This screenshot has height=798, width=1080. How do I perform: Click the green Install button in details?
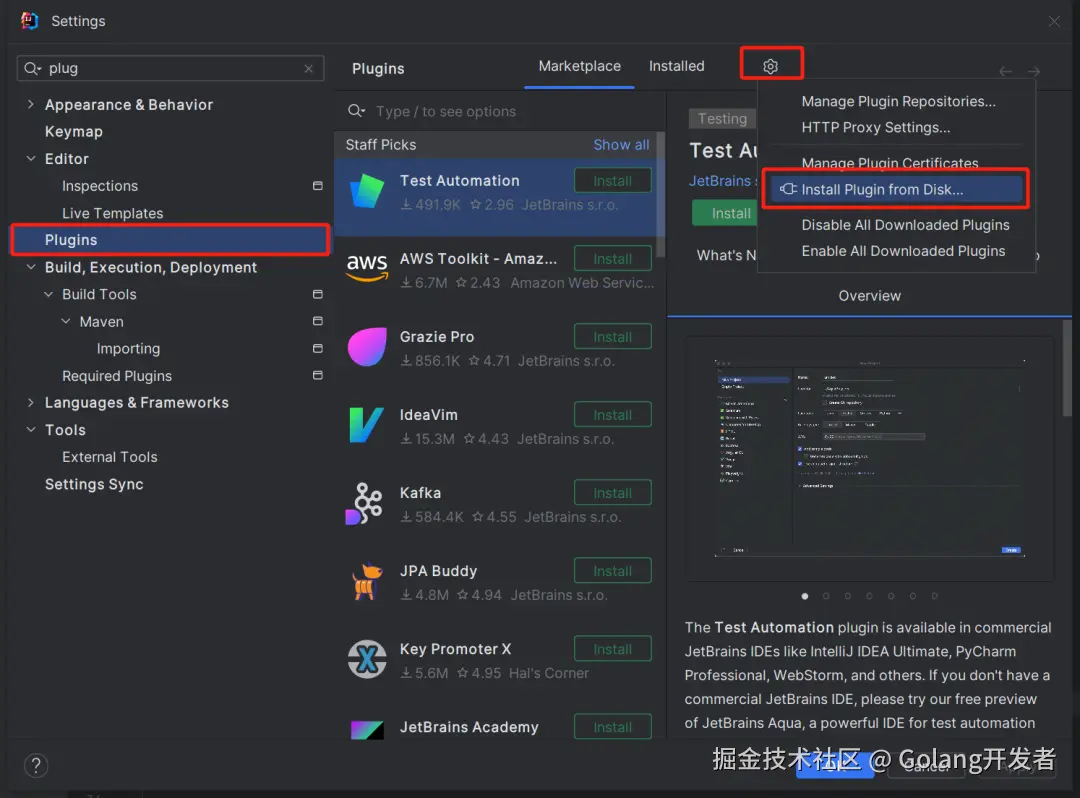click(x=725, y=213)
